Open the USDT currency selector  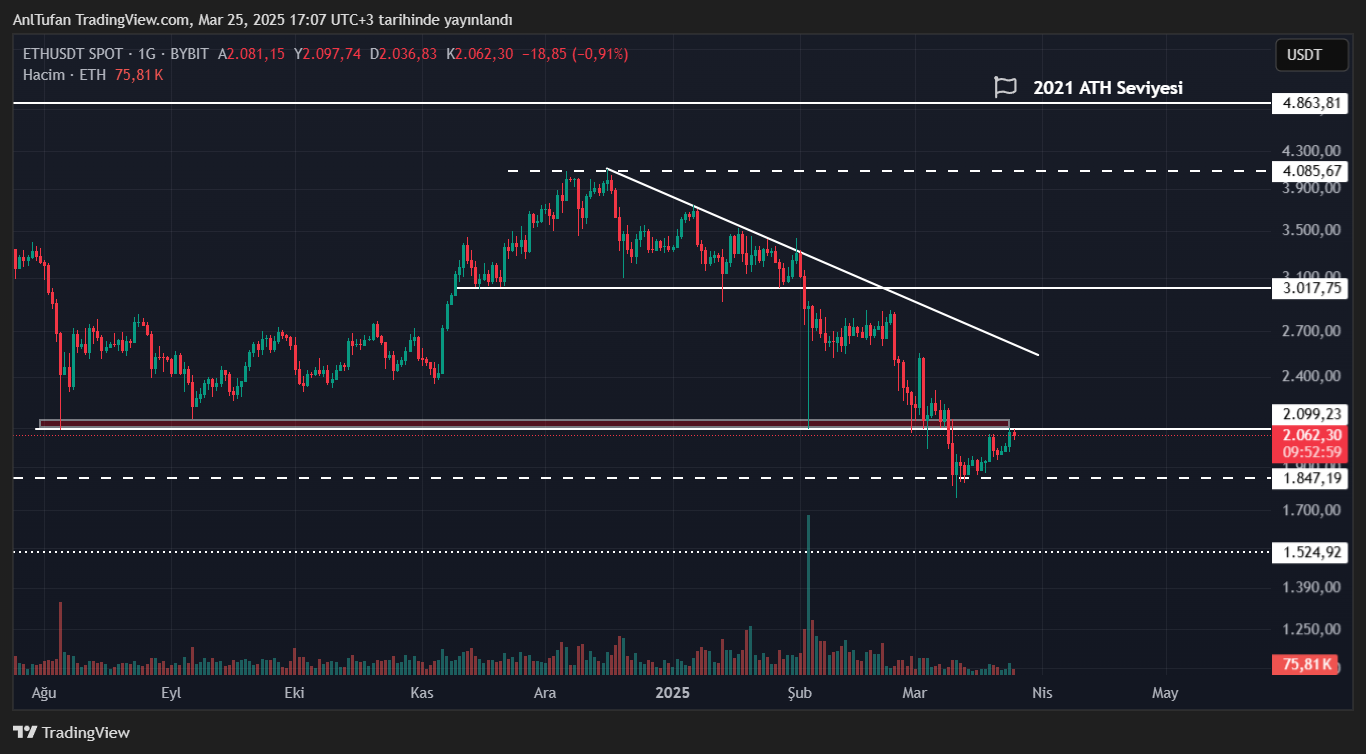1311,55
